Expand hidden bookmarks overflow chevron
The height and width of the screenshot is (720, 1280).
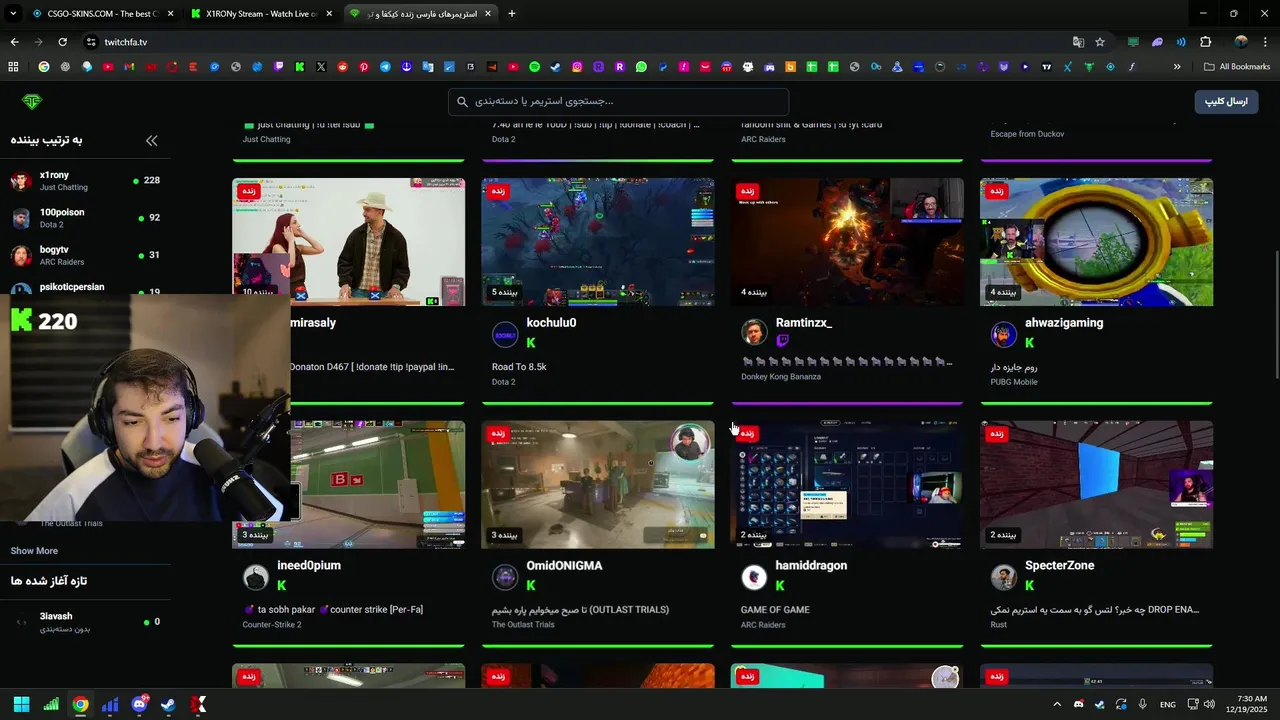click(1177, 67)
